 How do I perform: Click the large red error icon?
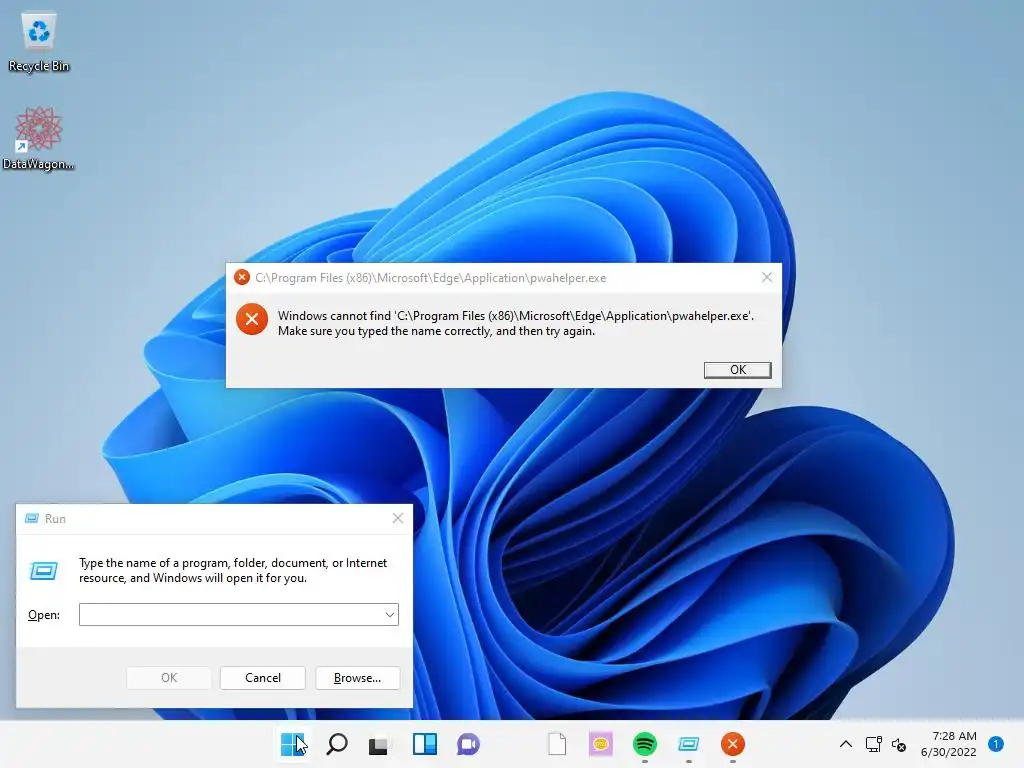point(252,319)
